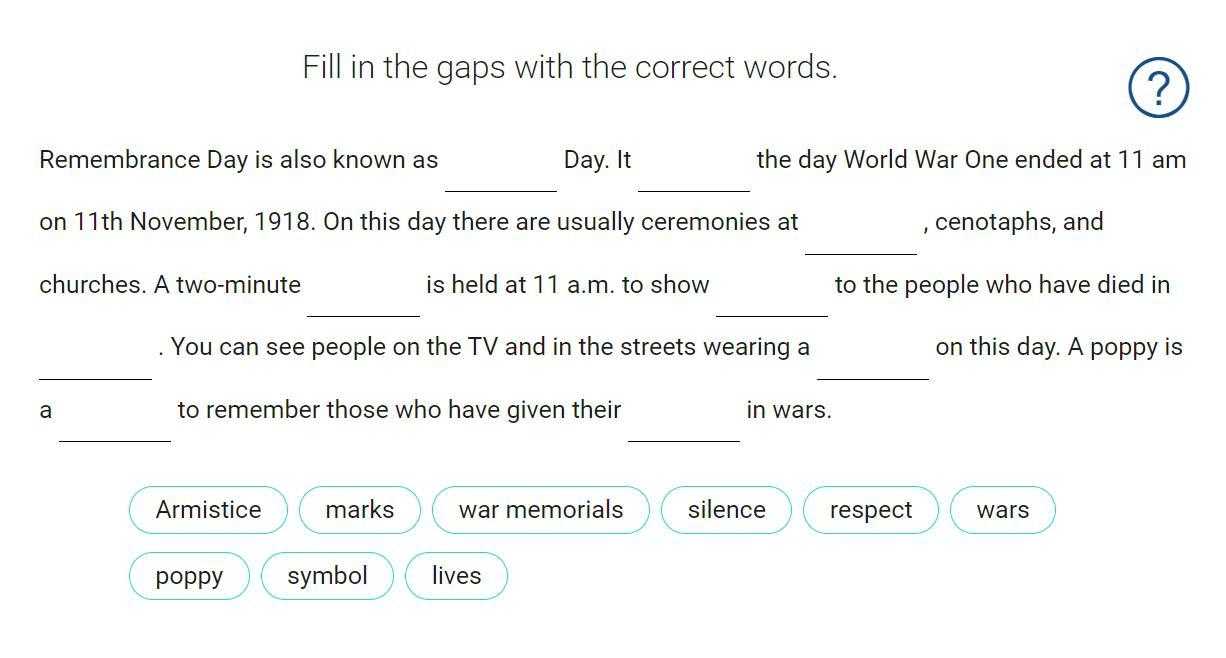Select the 'silence' word chip
The height and width of the screenshot is (658, 1226).
726,510
